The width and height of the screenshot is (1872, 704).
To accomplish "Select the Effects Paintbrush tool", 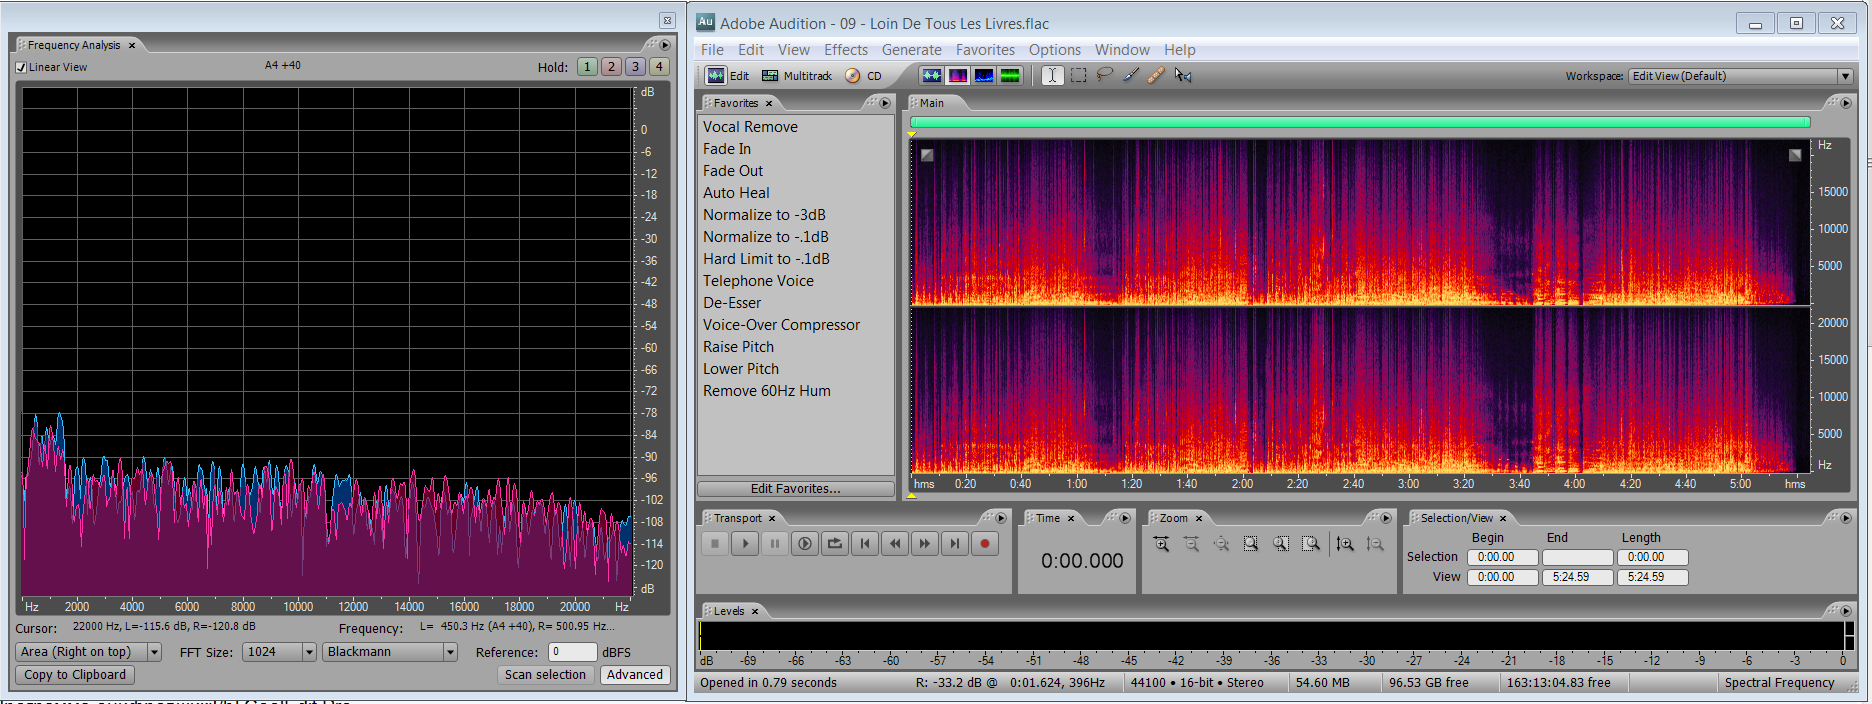I will tap(1130, 76).
